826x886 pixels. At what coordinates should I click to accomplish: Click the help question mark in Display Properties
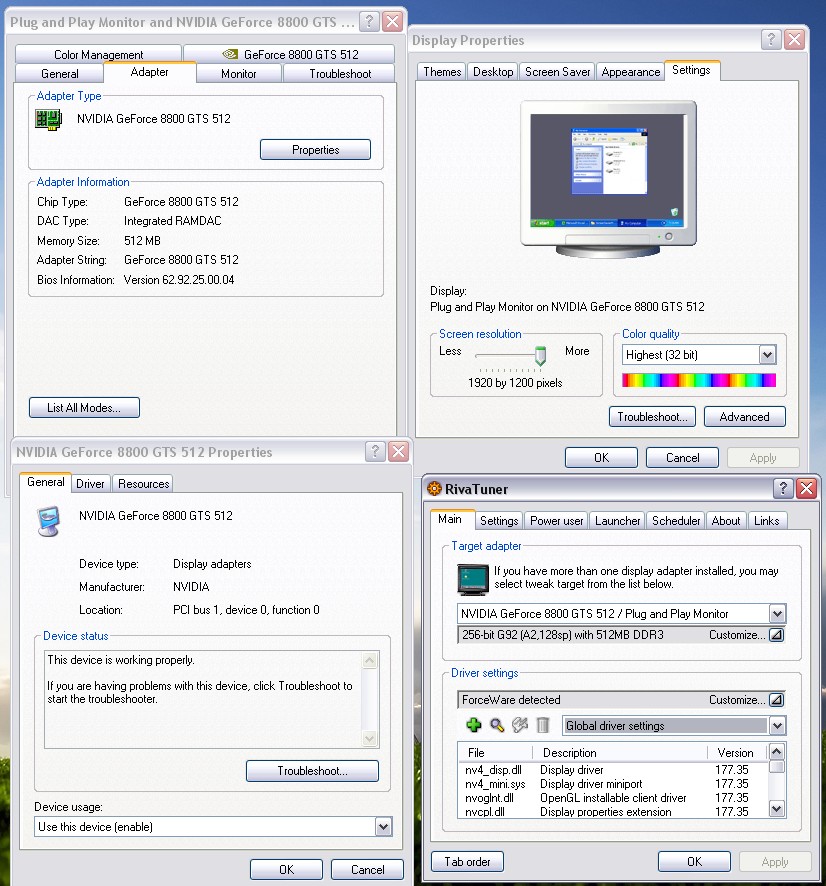[x=771, y=40]
